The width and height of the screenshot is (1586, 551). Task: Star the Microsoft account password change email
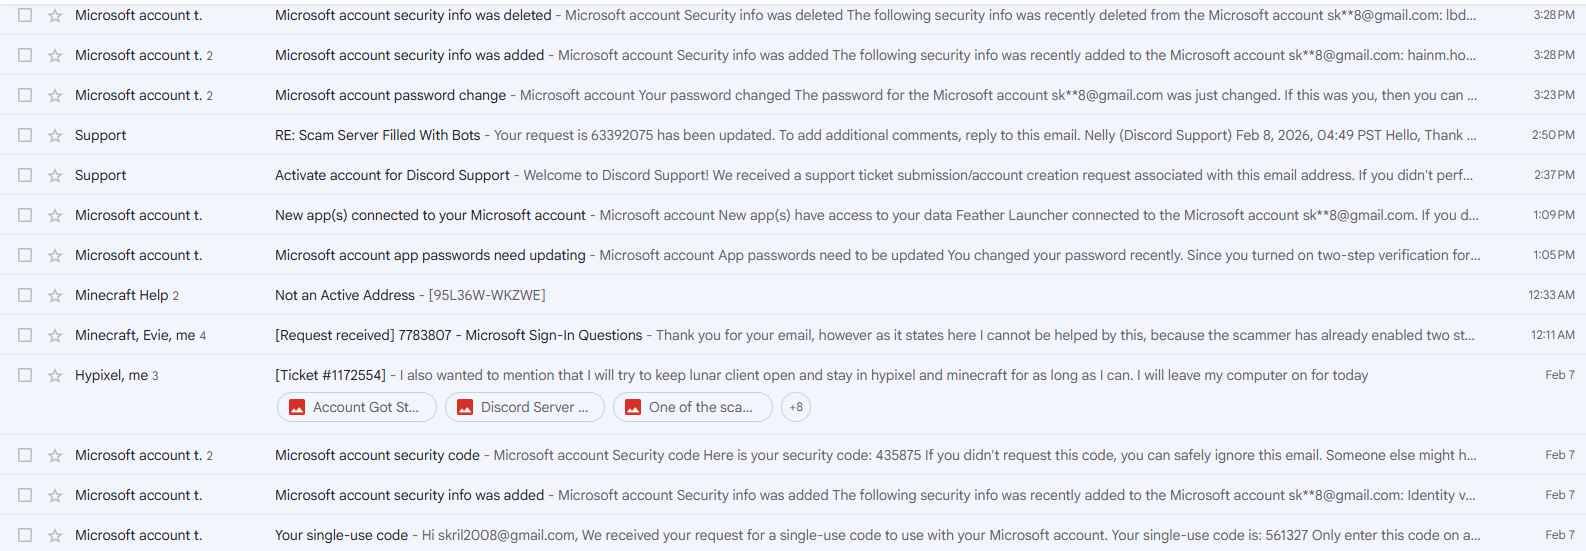55,95
